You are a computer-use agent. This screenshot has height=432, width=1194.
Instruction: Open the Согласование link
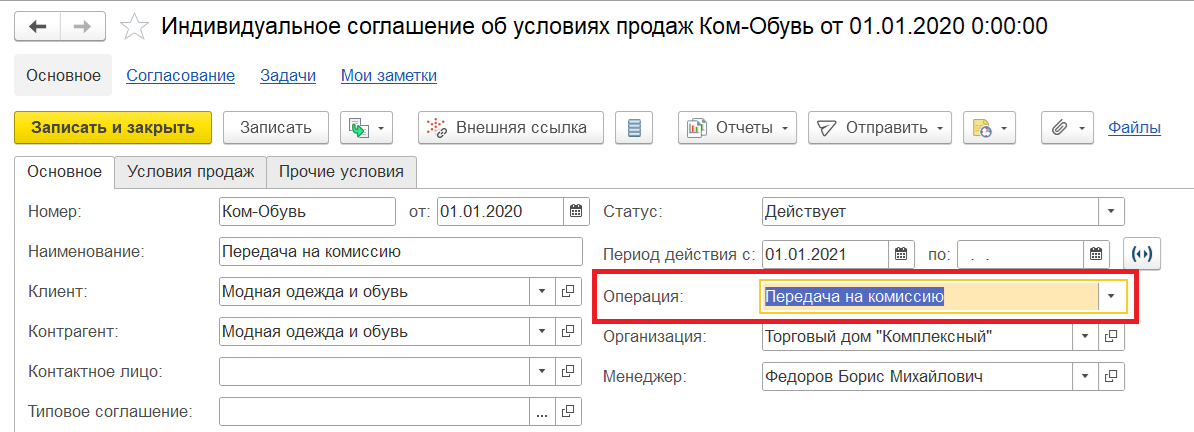(180, 75)
